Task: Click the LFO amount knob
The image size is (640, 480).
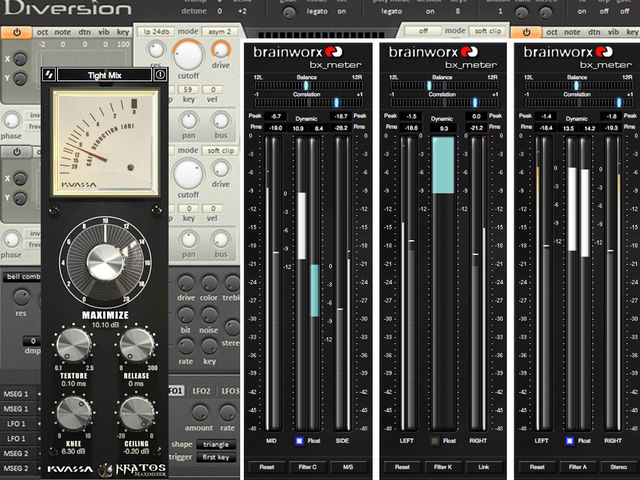Action: click(x=200, y=413)
